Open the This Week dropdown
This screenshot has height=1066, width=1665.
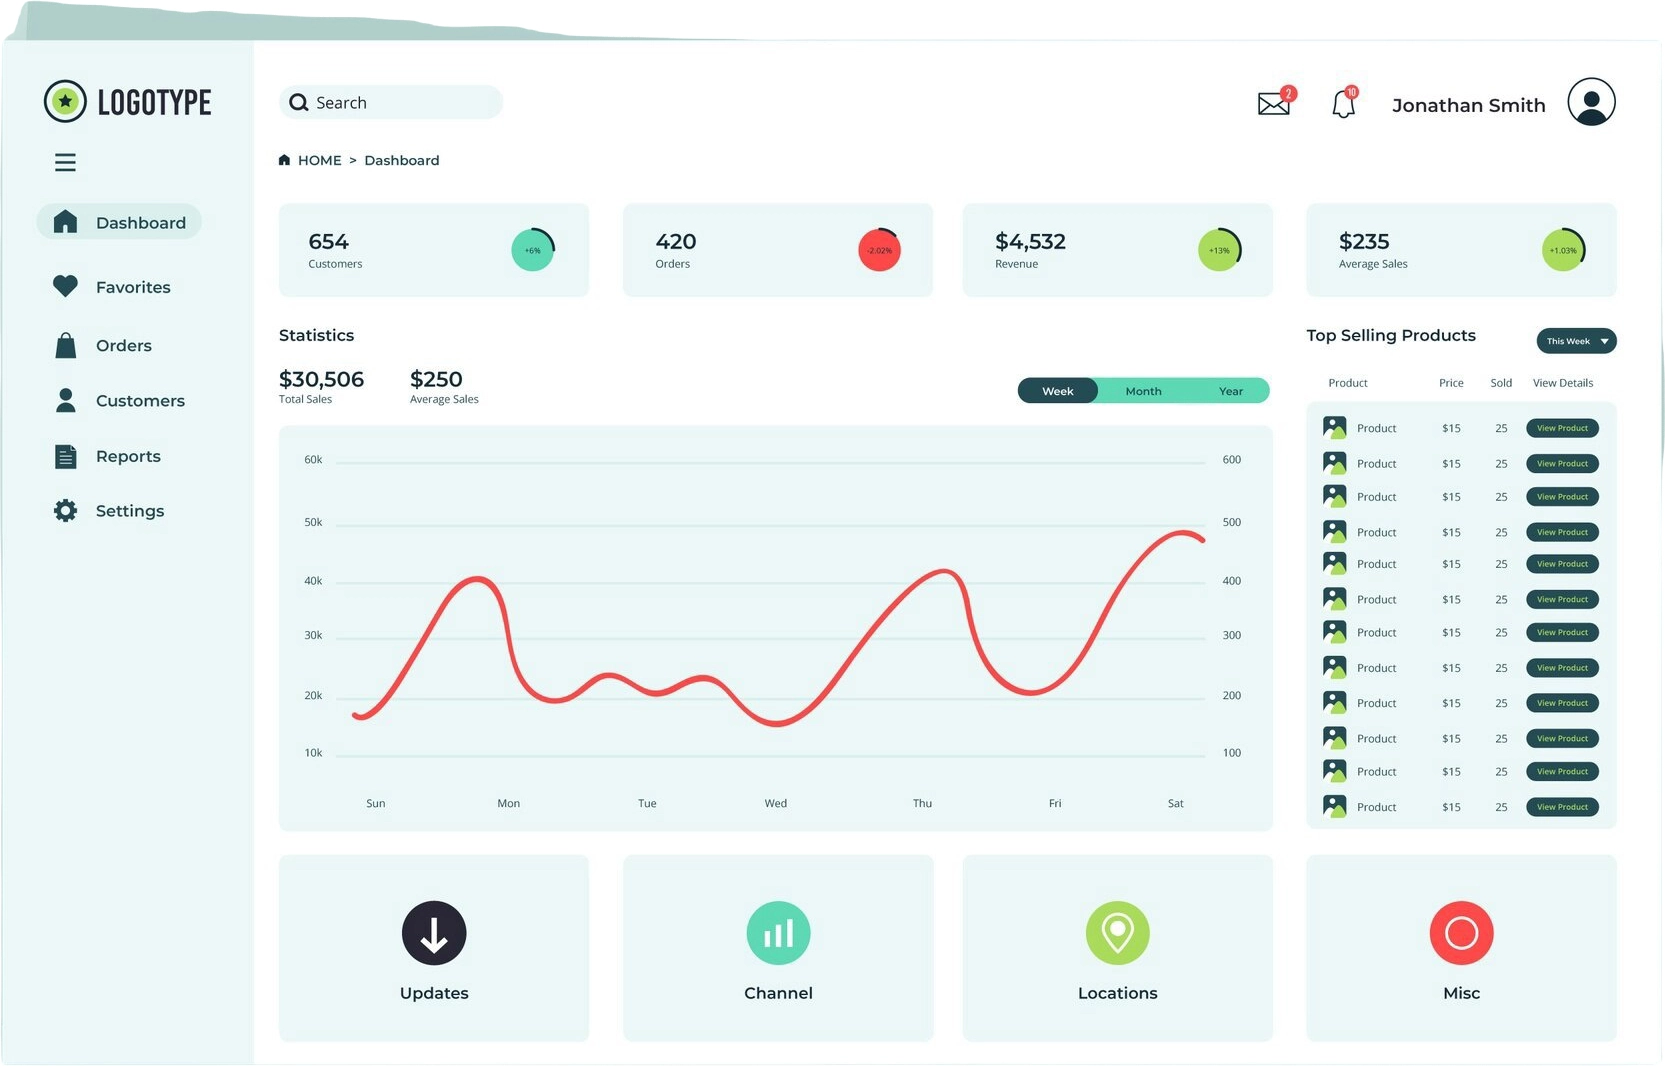[x=1576, y=341]
